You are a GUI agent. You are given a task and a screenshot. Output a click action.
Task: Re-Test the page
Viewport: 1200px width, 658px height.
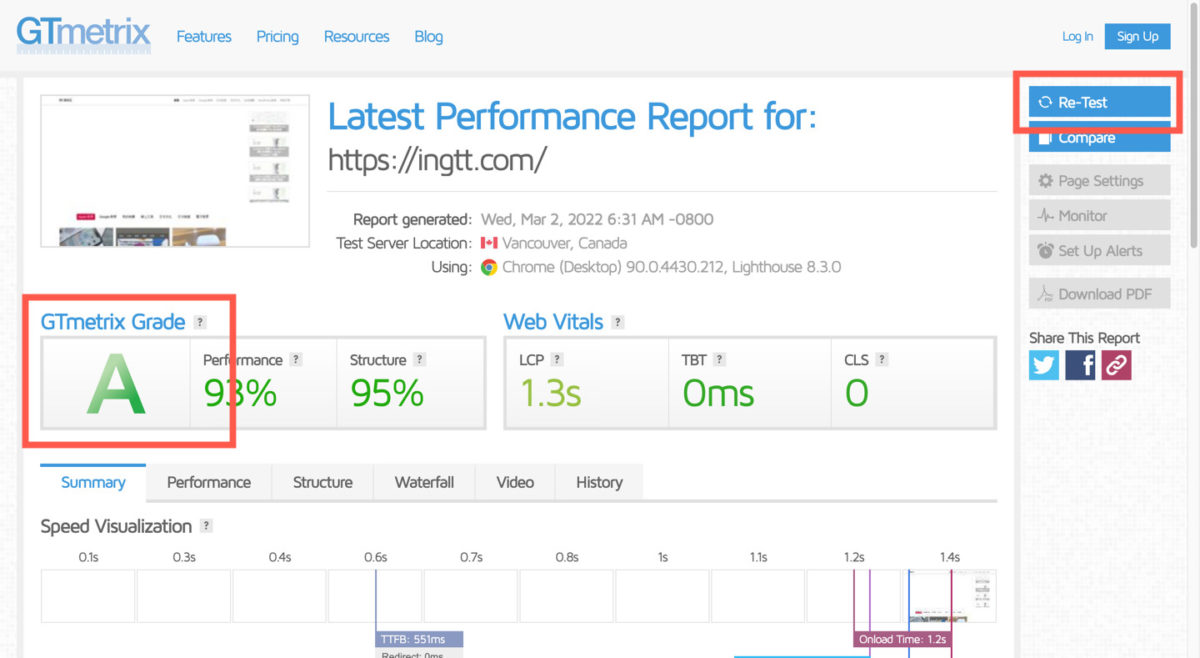[1099, 102]
